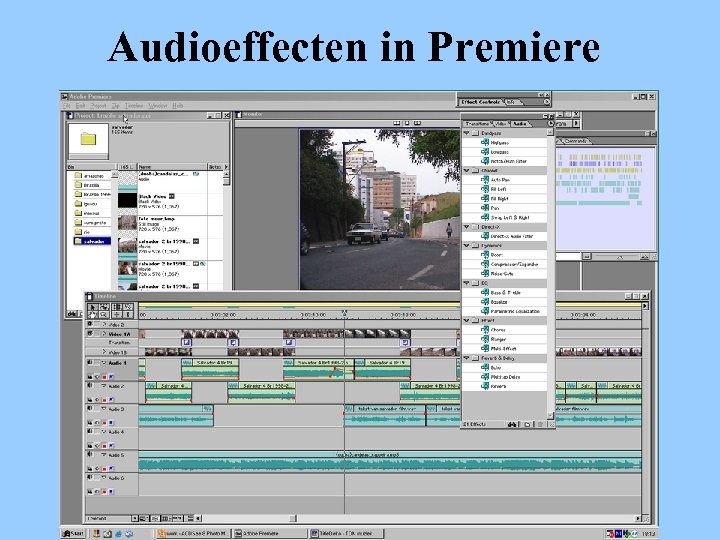Mute the Audio 6 track speaker

click(x=90, y=478)
